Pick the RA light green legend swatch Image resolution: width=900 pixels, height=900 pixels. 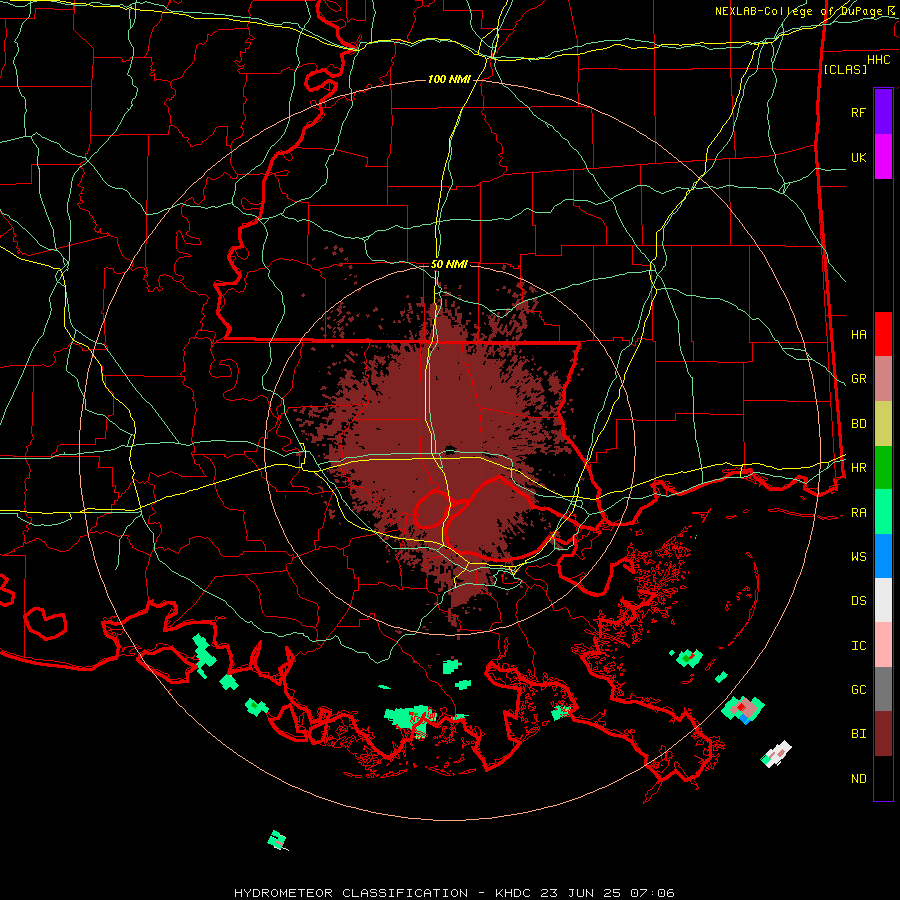pyautogui.click(x=883, y=512)
